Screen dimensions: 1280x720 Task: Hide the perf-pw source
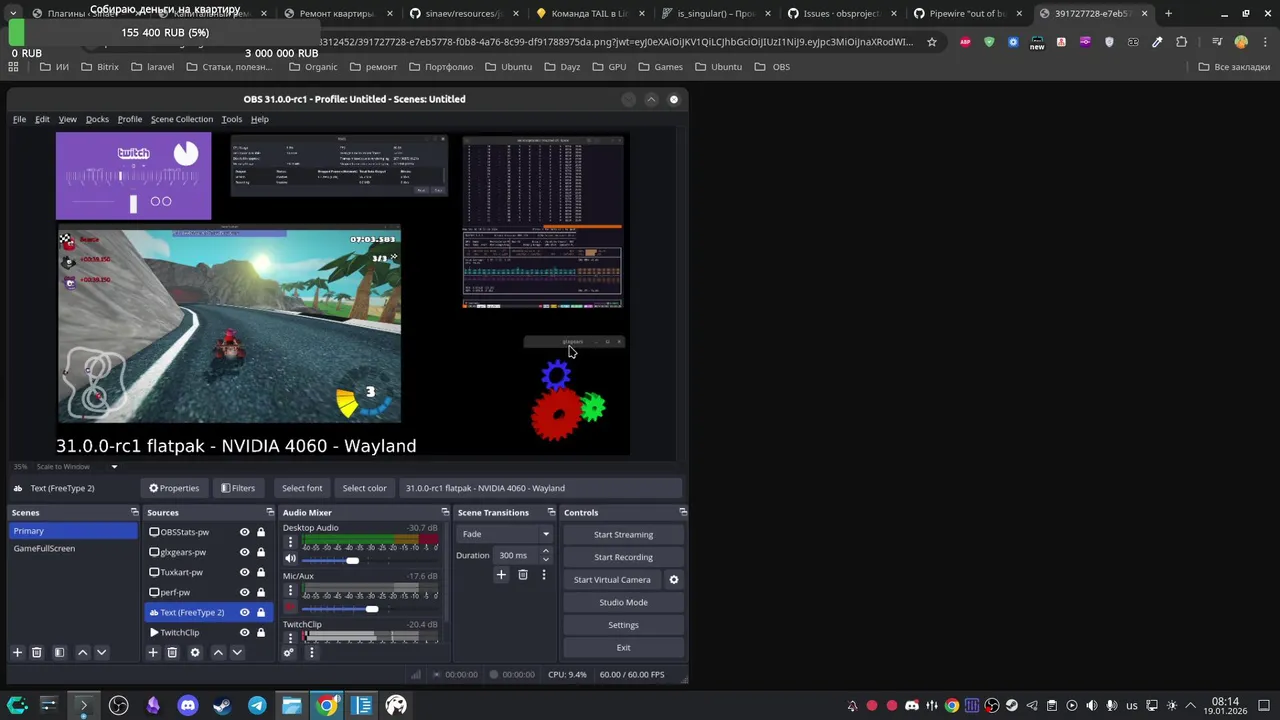[x=244, y=592]
